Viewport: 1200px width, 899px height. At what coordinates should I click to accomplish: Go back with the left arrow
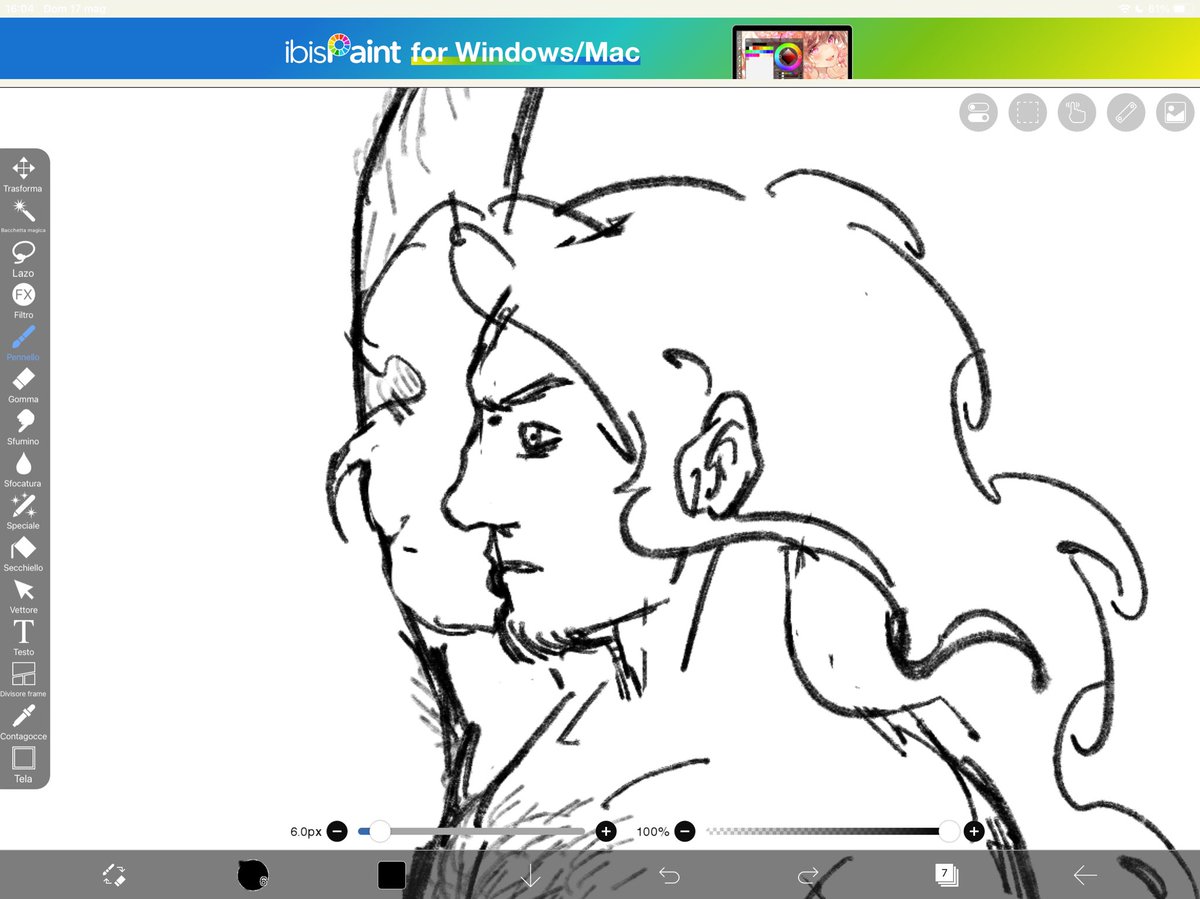tap(1085, 876)
